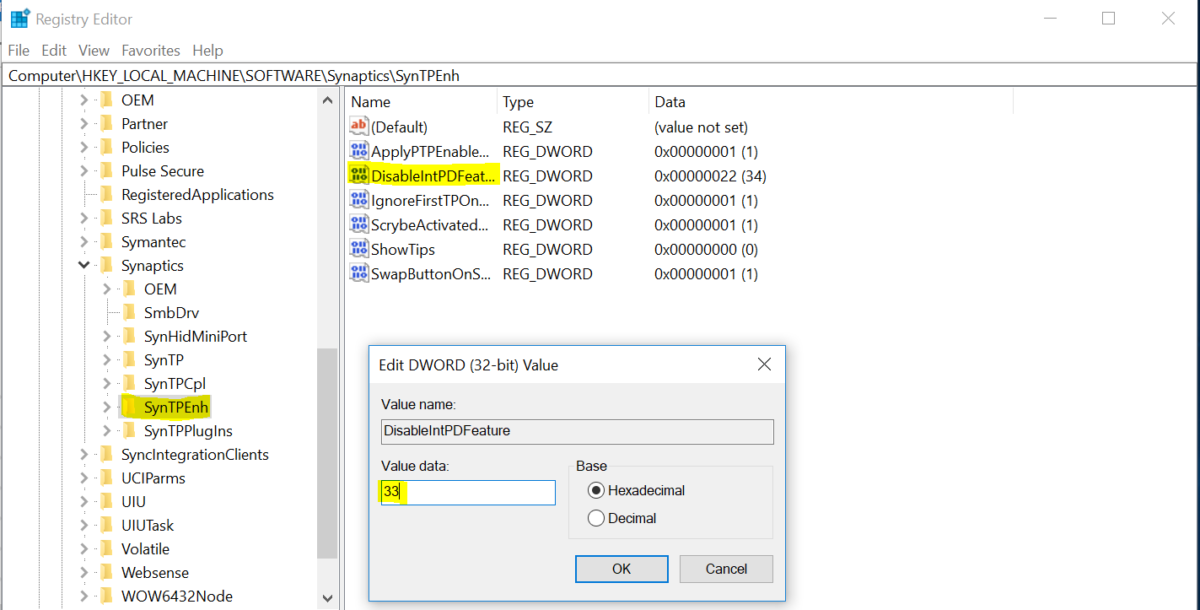Open the Favorites menu

pyautogui.click(x=151, y=50)
